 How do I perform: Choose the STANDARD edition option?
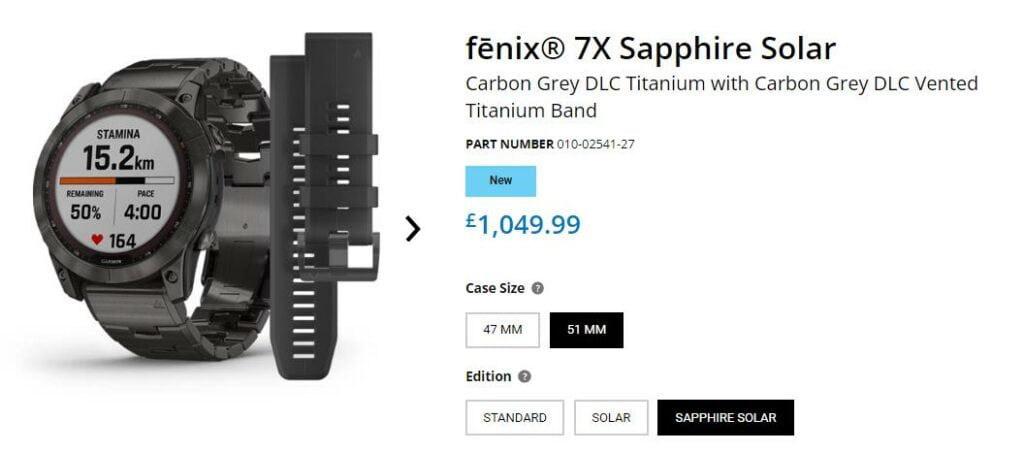(x=514, y=417)
